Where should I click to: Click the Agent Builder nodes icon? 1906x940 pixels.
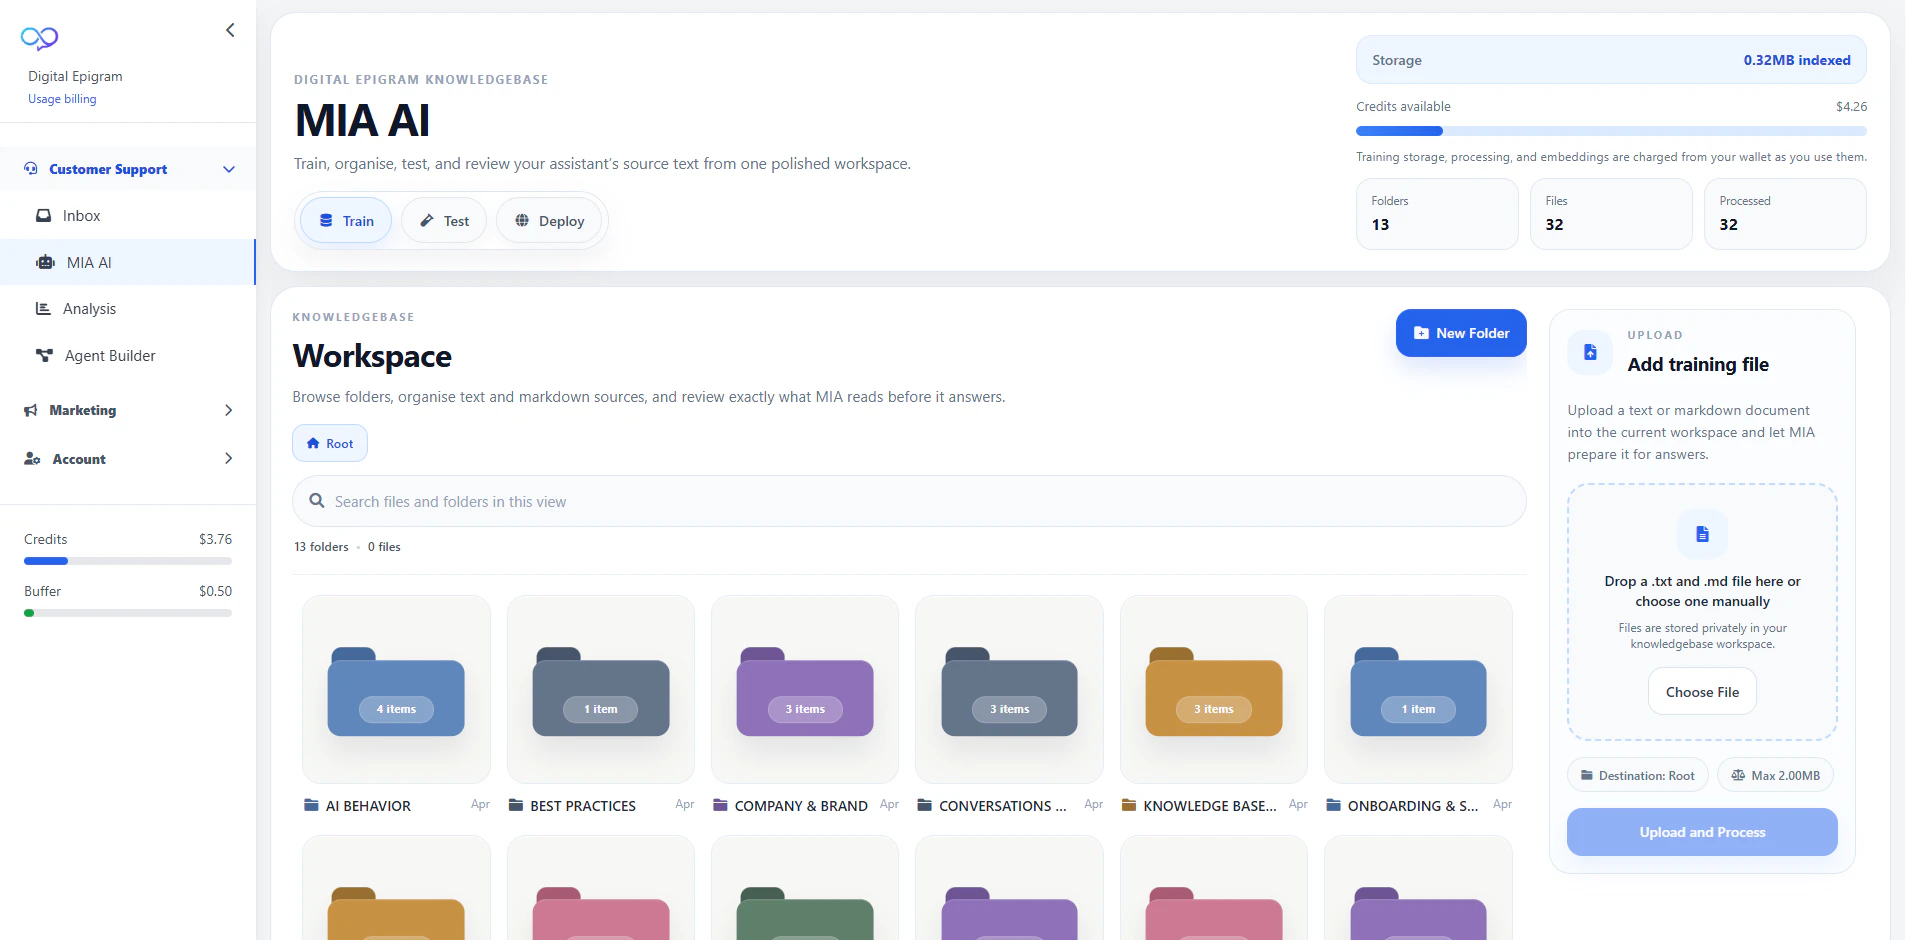click(44, 355)
